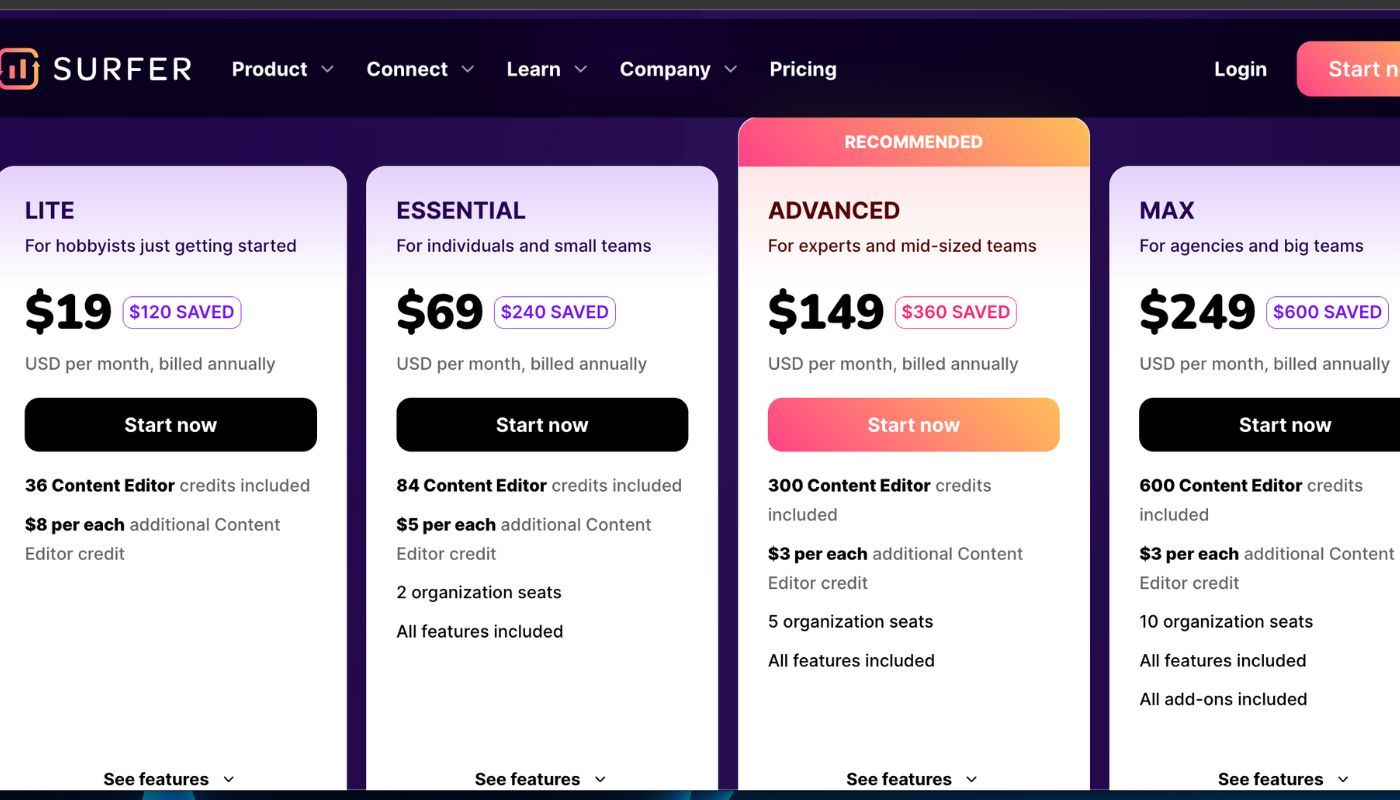This screenshot has height=800, width=1400.
Task: Expand See features under Max plan
Action: (x=1284, y=778)
